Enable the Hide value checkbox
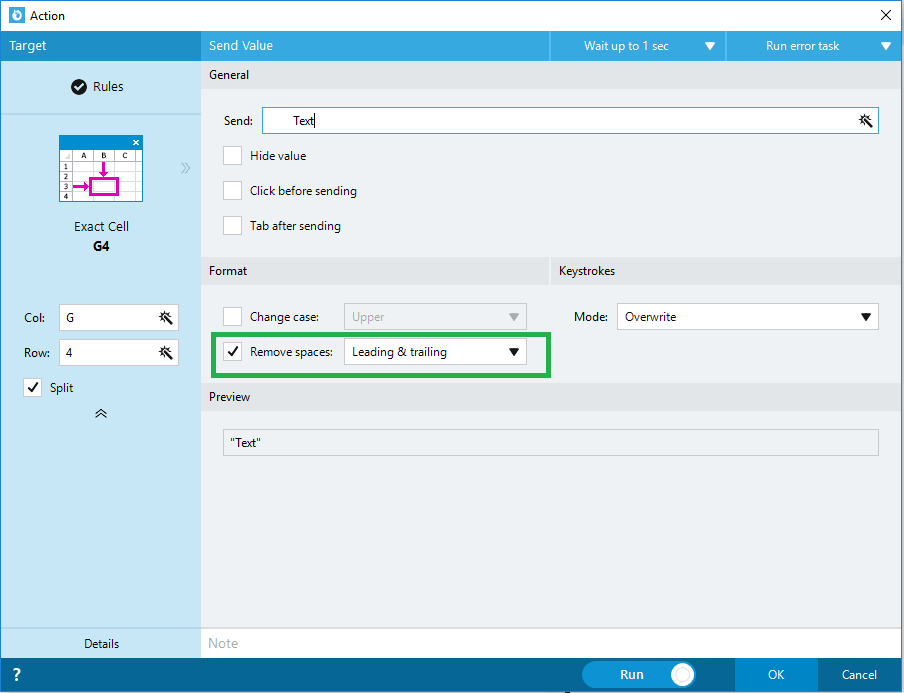Viewport: 904px width, 693px height. [x=232, y=156]
